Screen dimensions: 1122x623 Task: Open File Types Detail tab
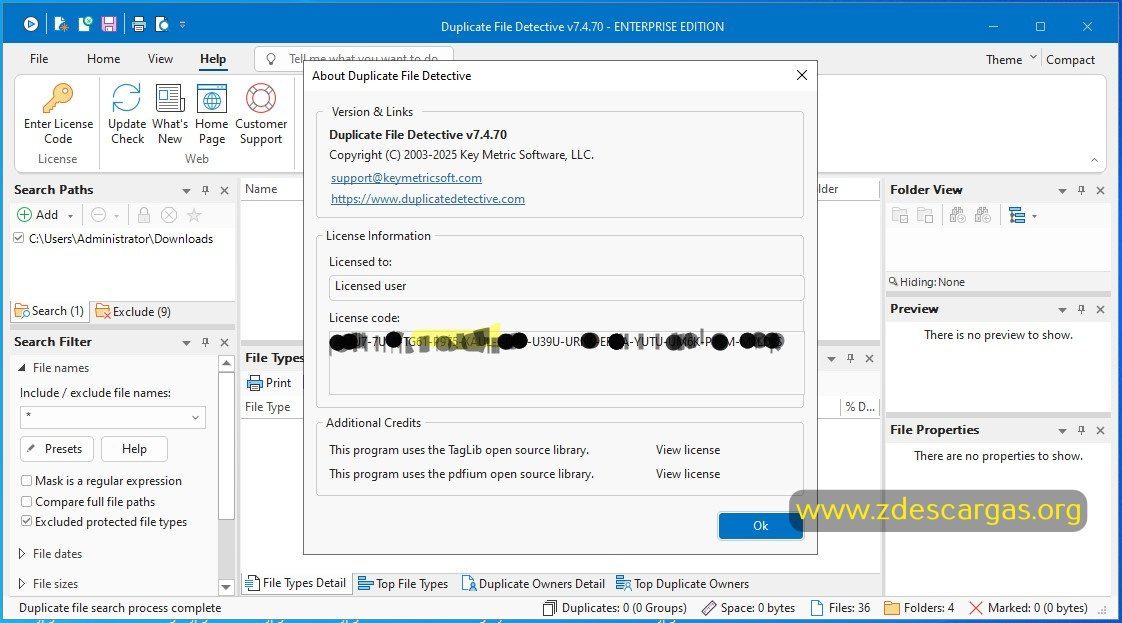296,584
